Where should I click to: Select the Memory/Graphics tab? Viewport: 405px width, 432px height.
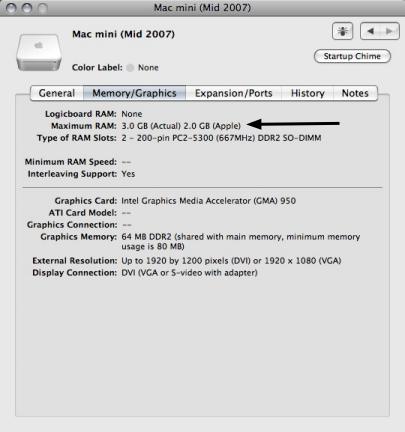coord(134,93)
